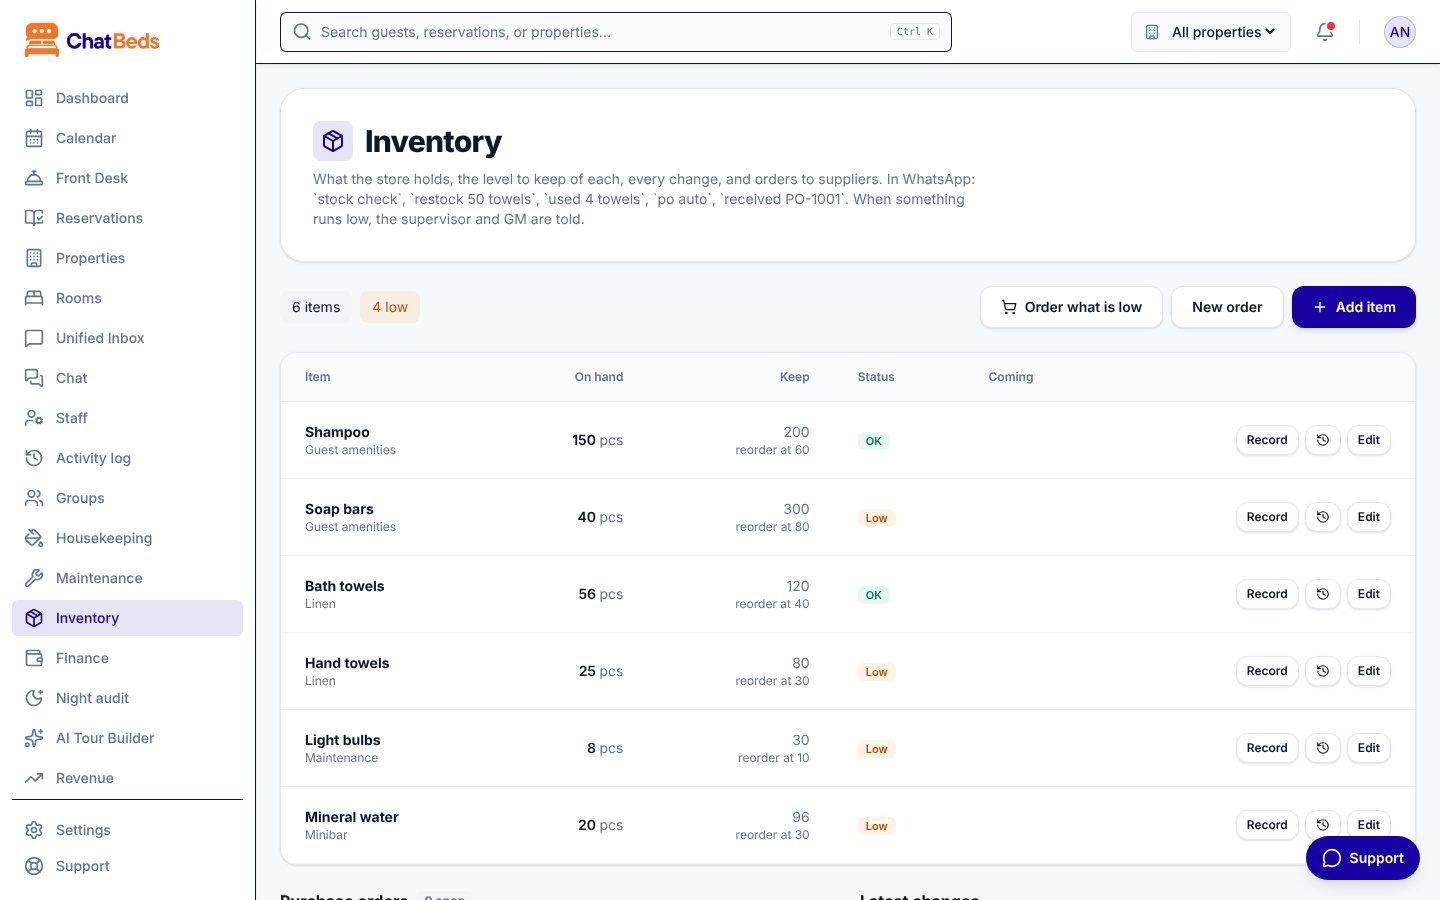Navigate to Revenue
1440x900 pixels.
click(x=127, y=778)
